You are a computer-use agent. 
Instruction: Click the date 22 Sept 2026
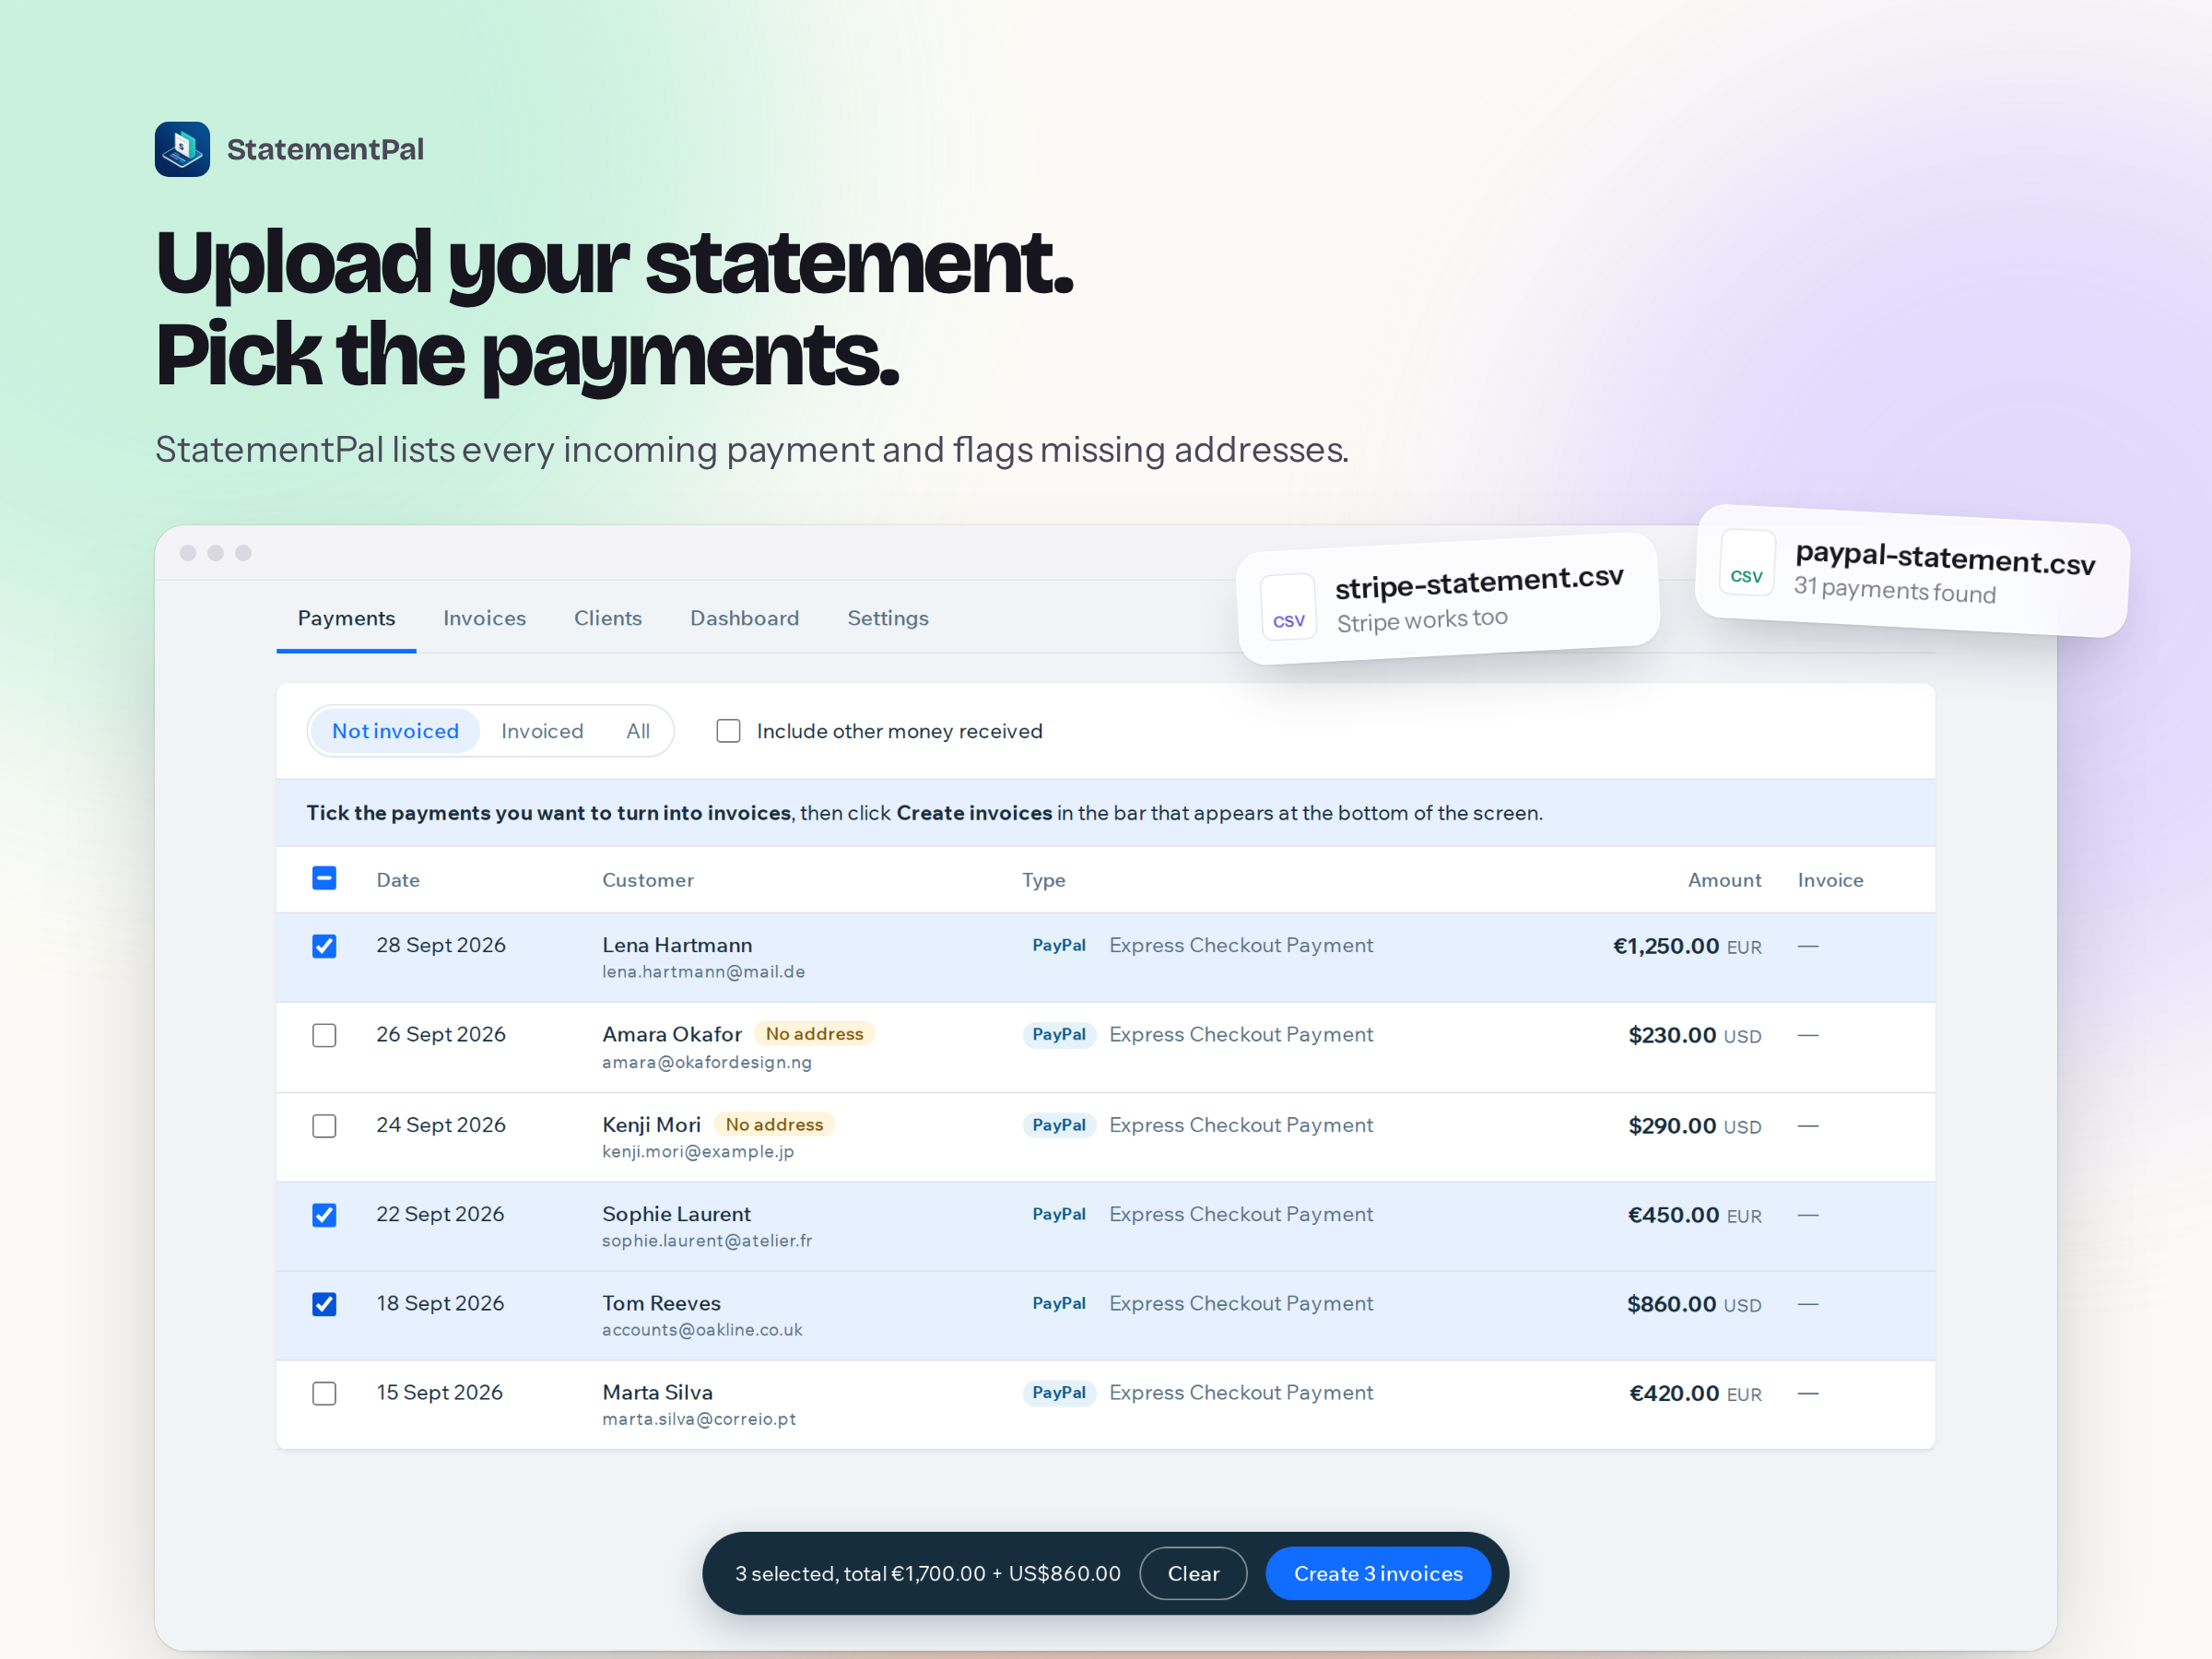[x=440, y=1214]
